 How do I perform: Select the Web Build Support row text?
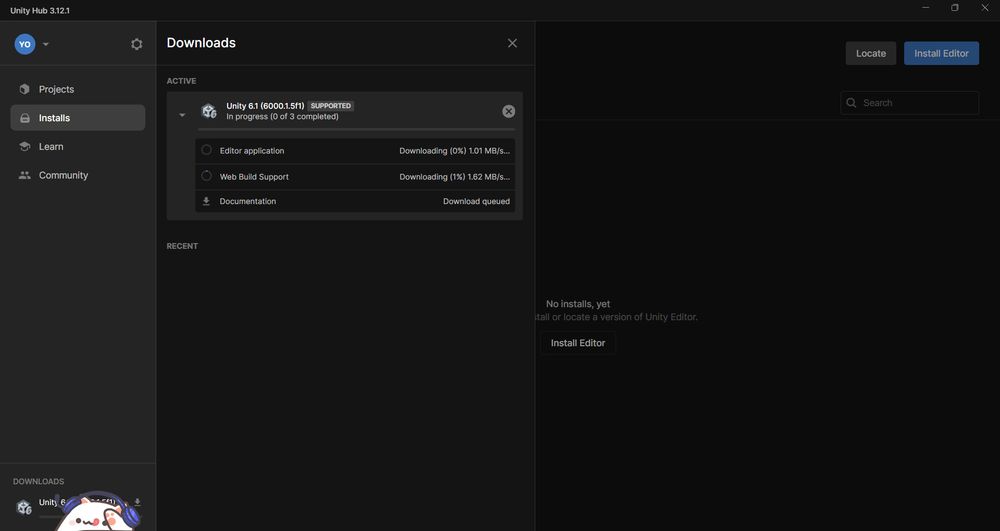(x=254, y=177)
